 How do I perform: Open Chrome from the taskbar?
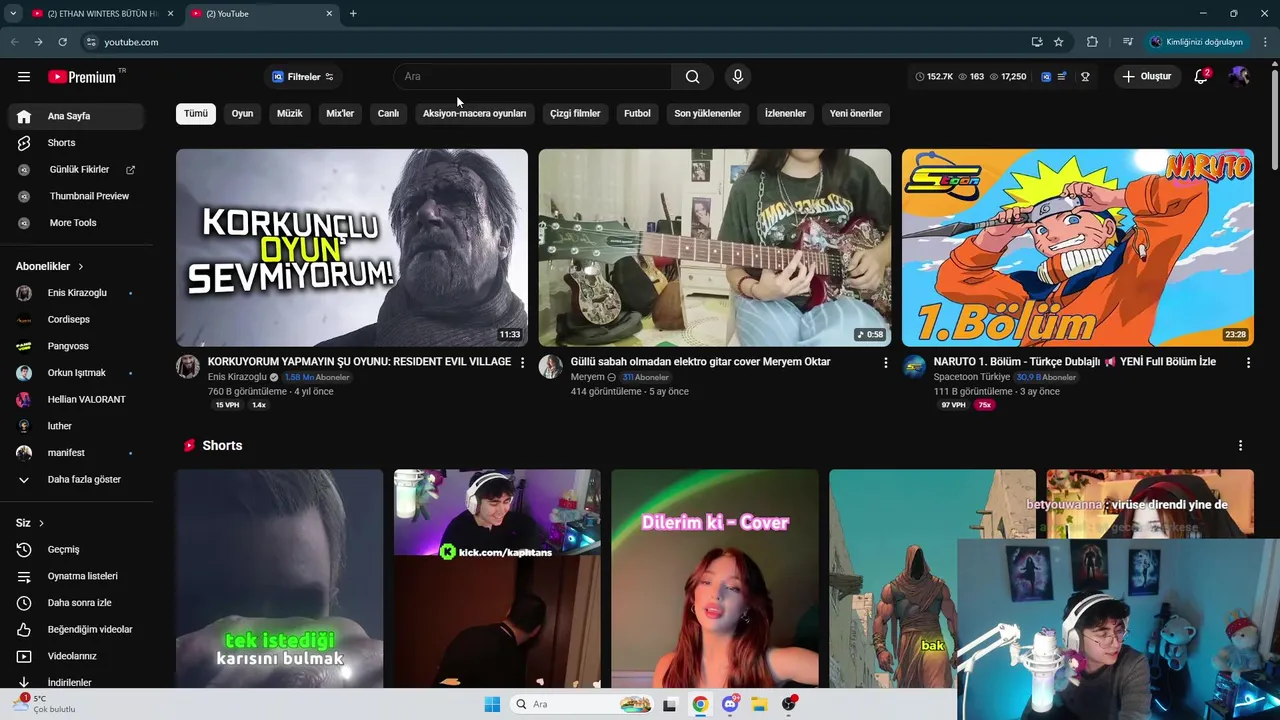coord(700,704)
